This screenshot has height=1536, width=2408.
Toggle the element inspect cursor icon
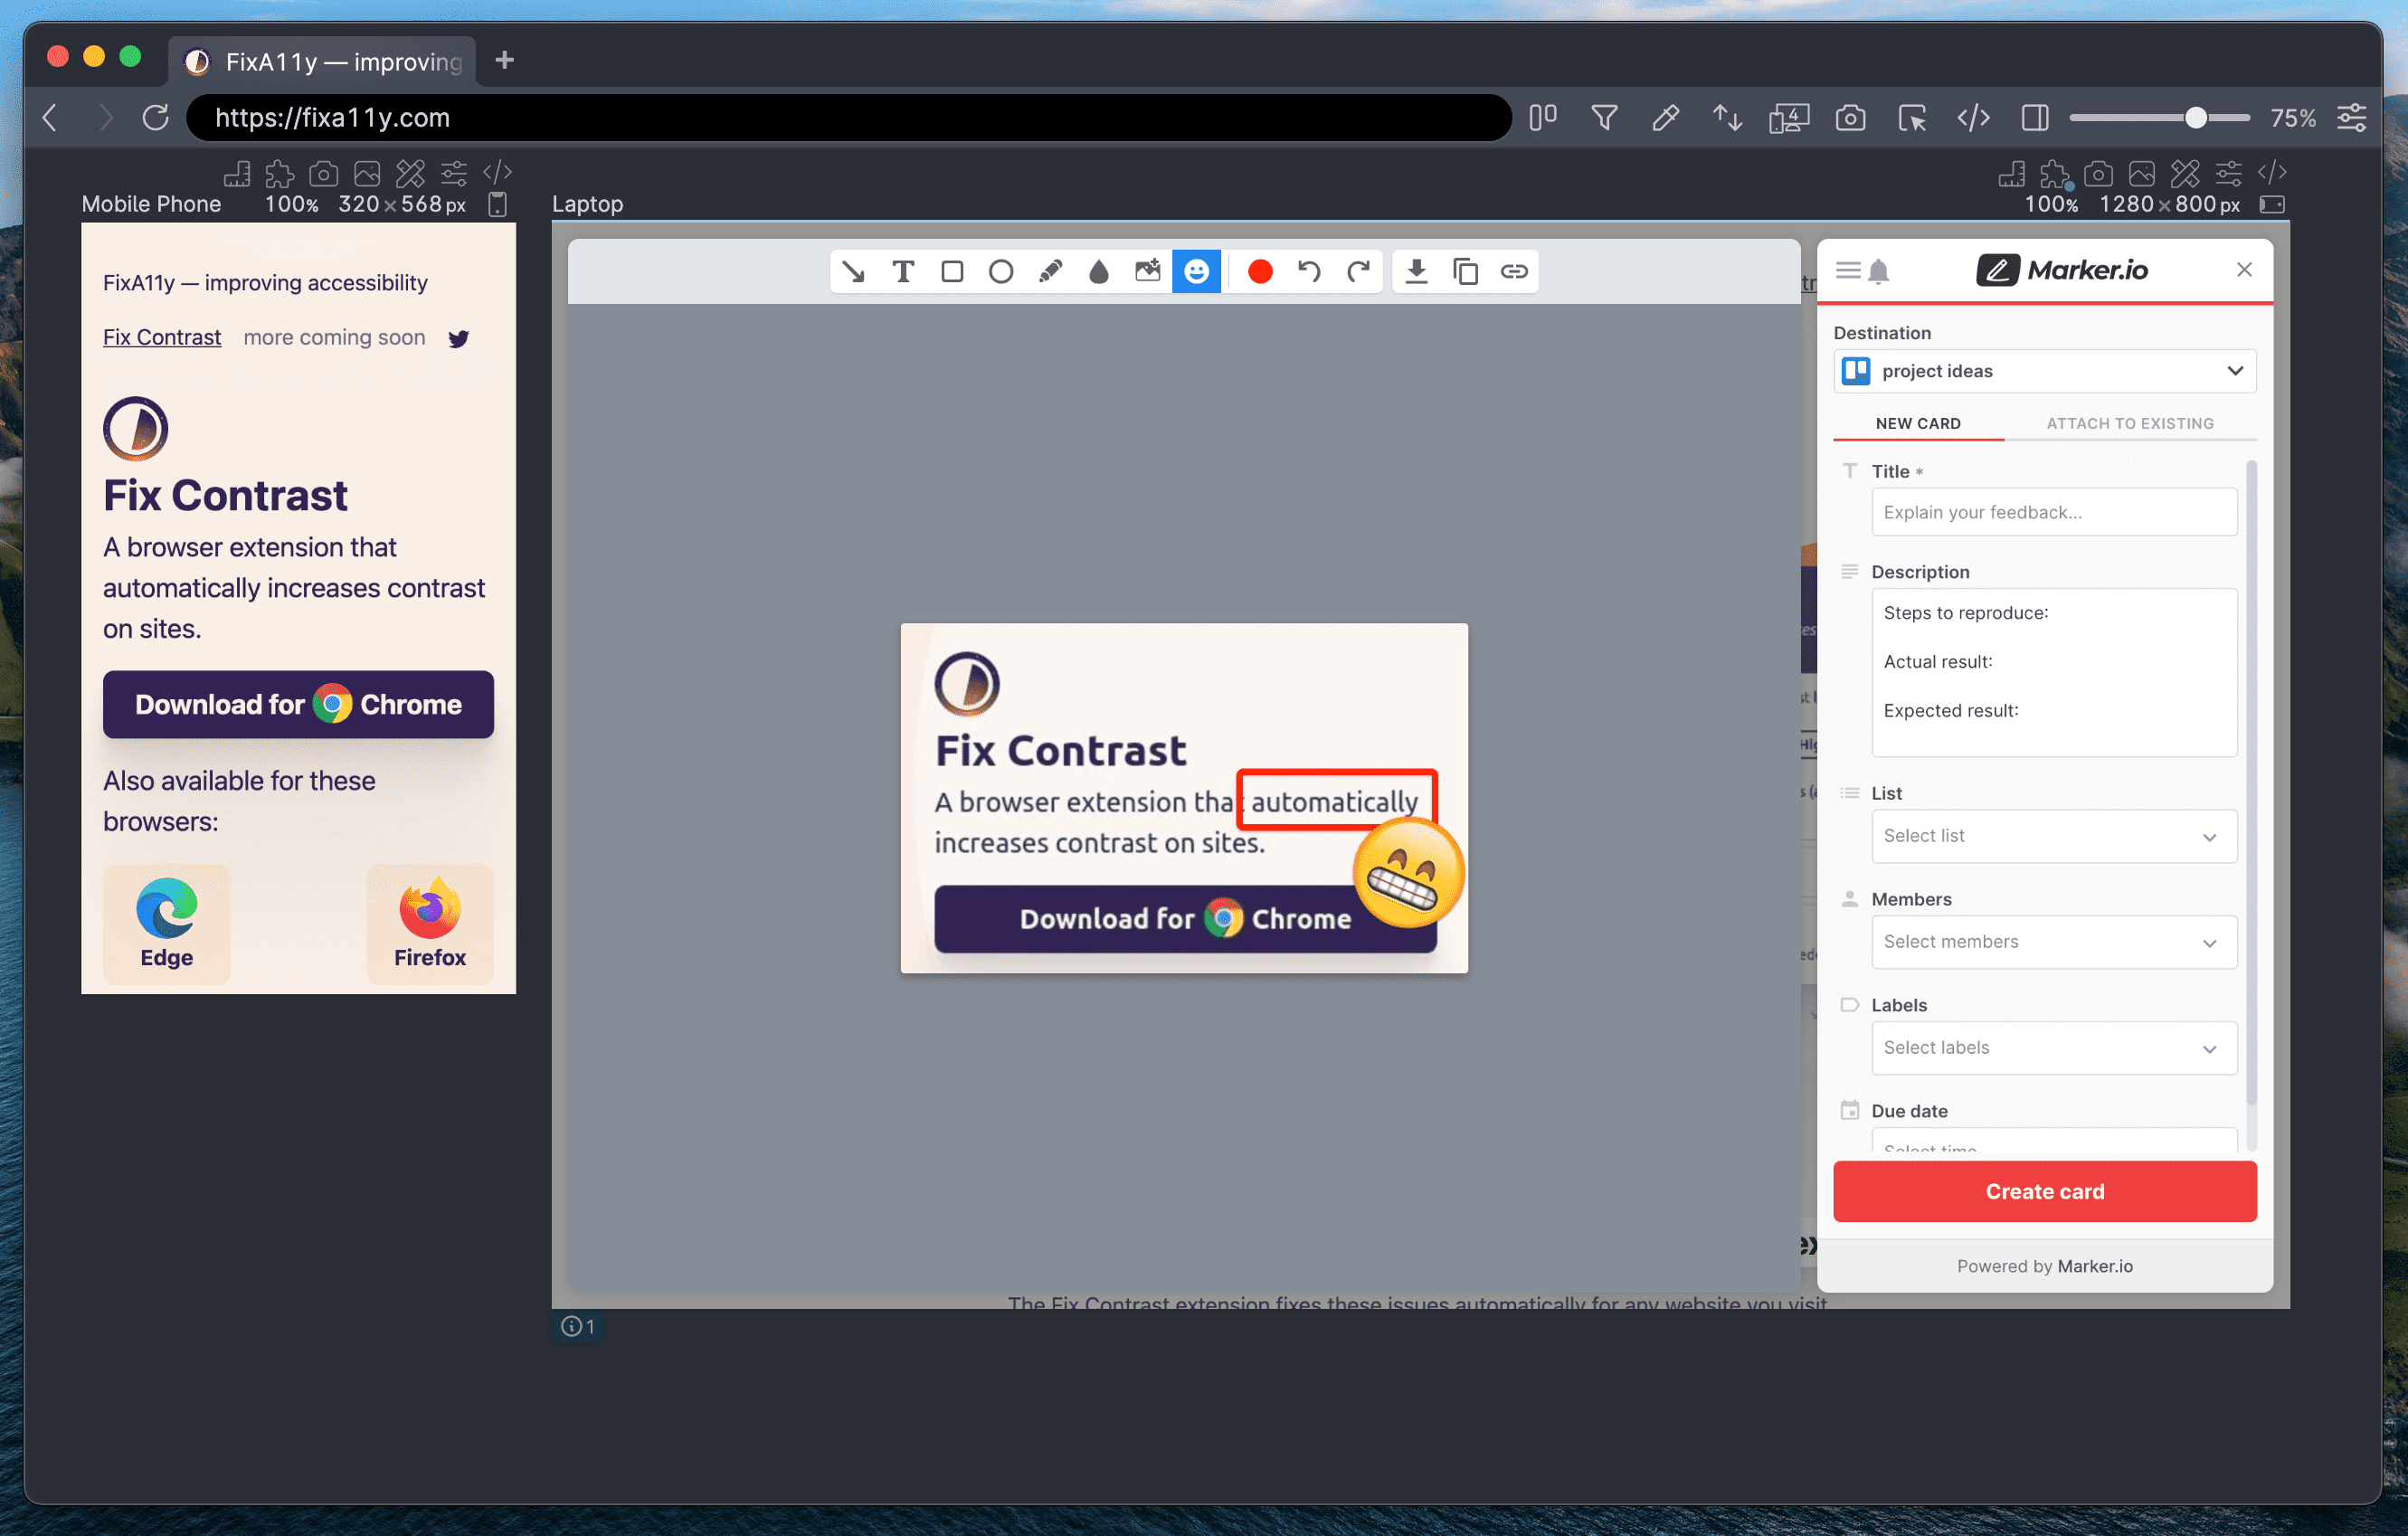(x=1912, y=118)
